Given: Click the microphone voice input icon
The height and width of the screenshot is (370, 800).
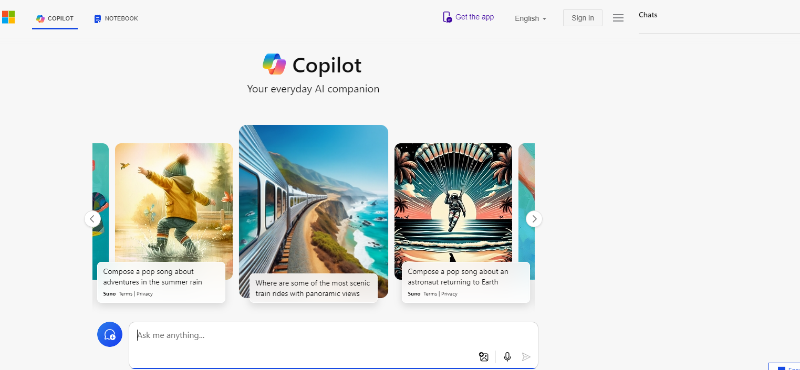Looking at the screenshot, I should point(507,356).
